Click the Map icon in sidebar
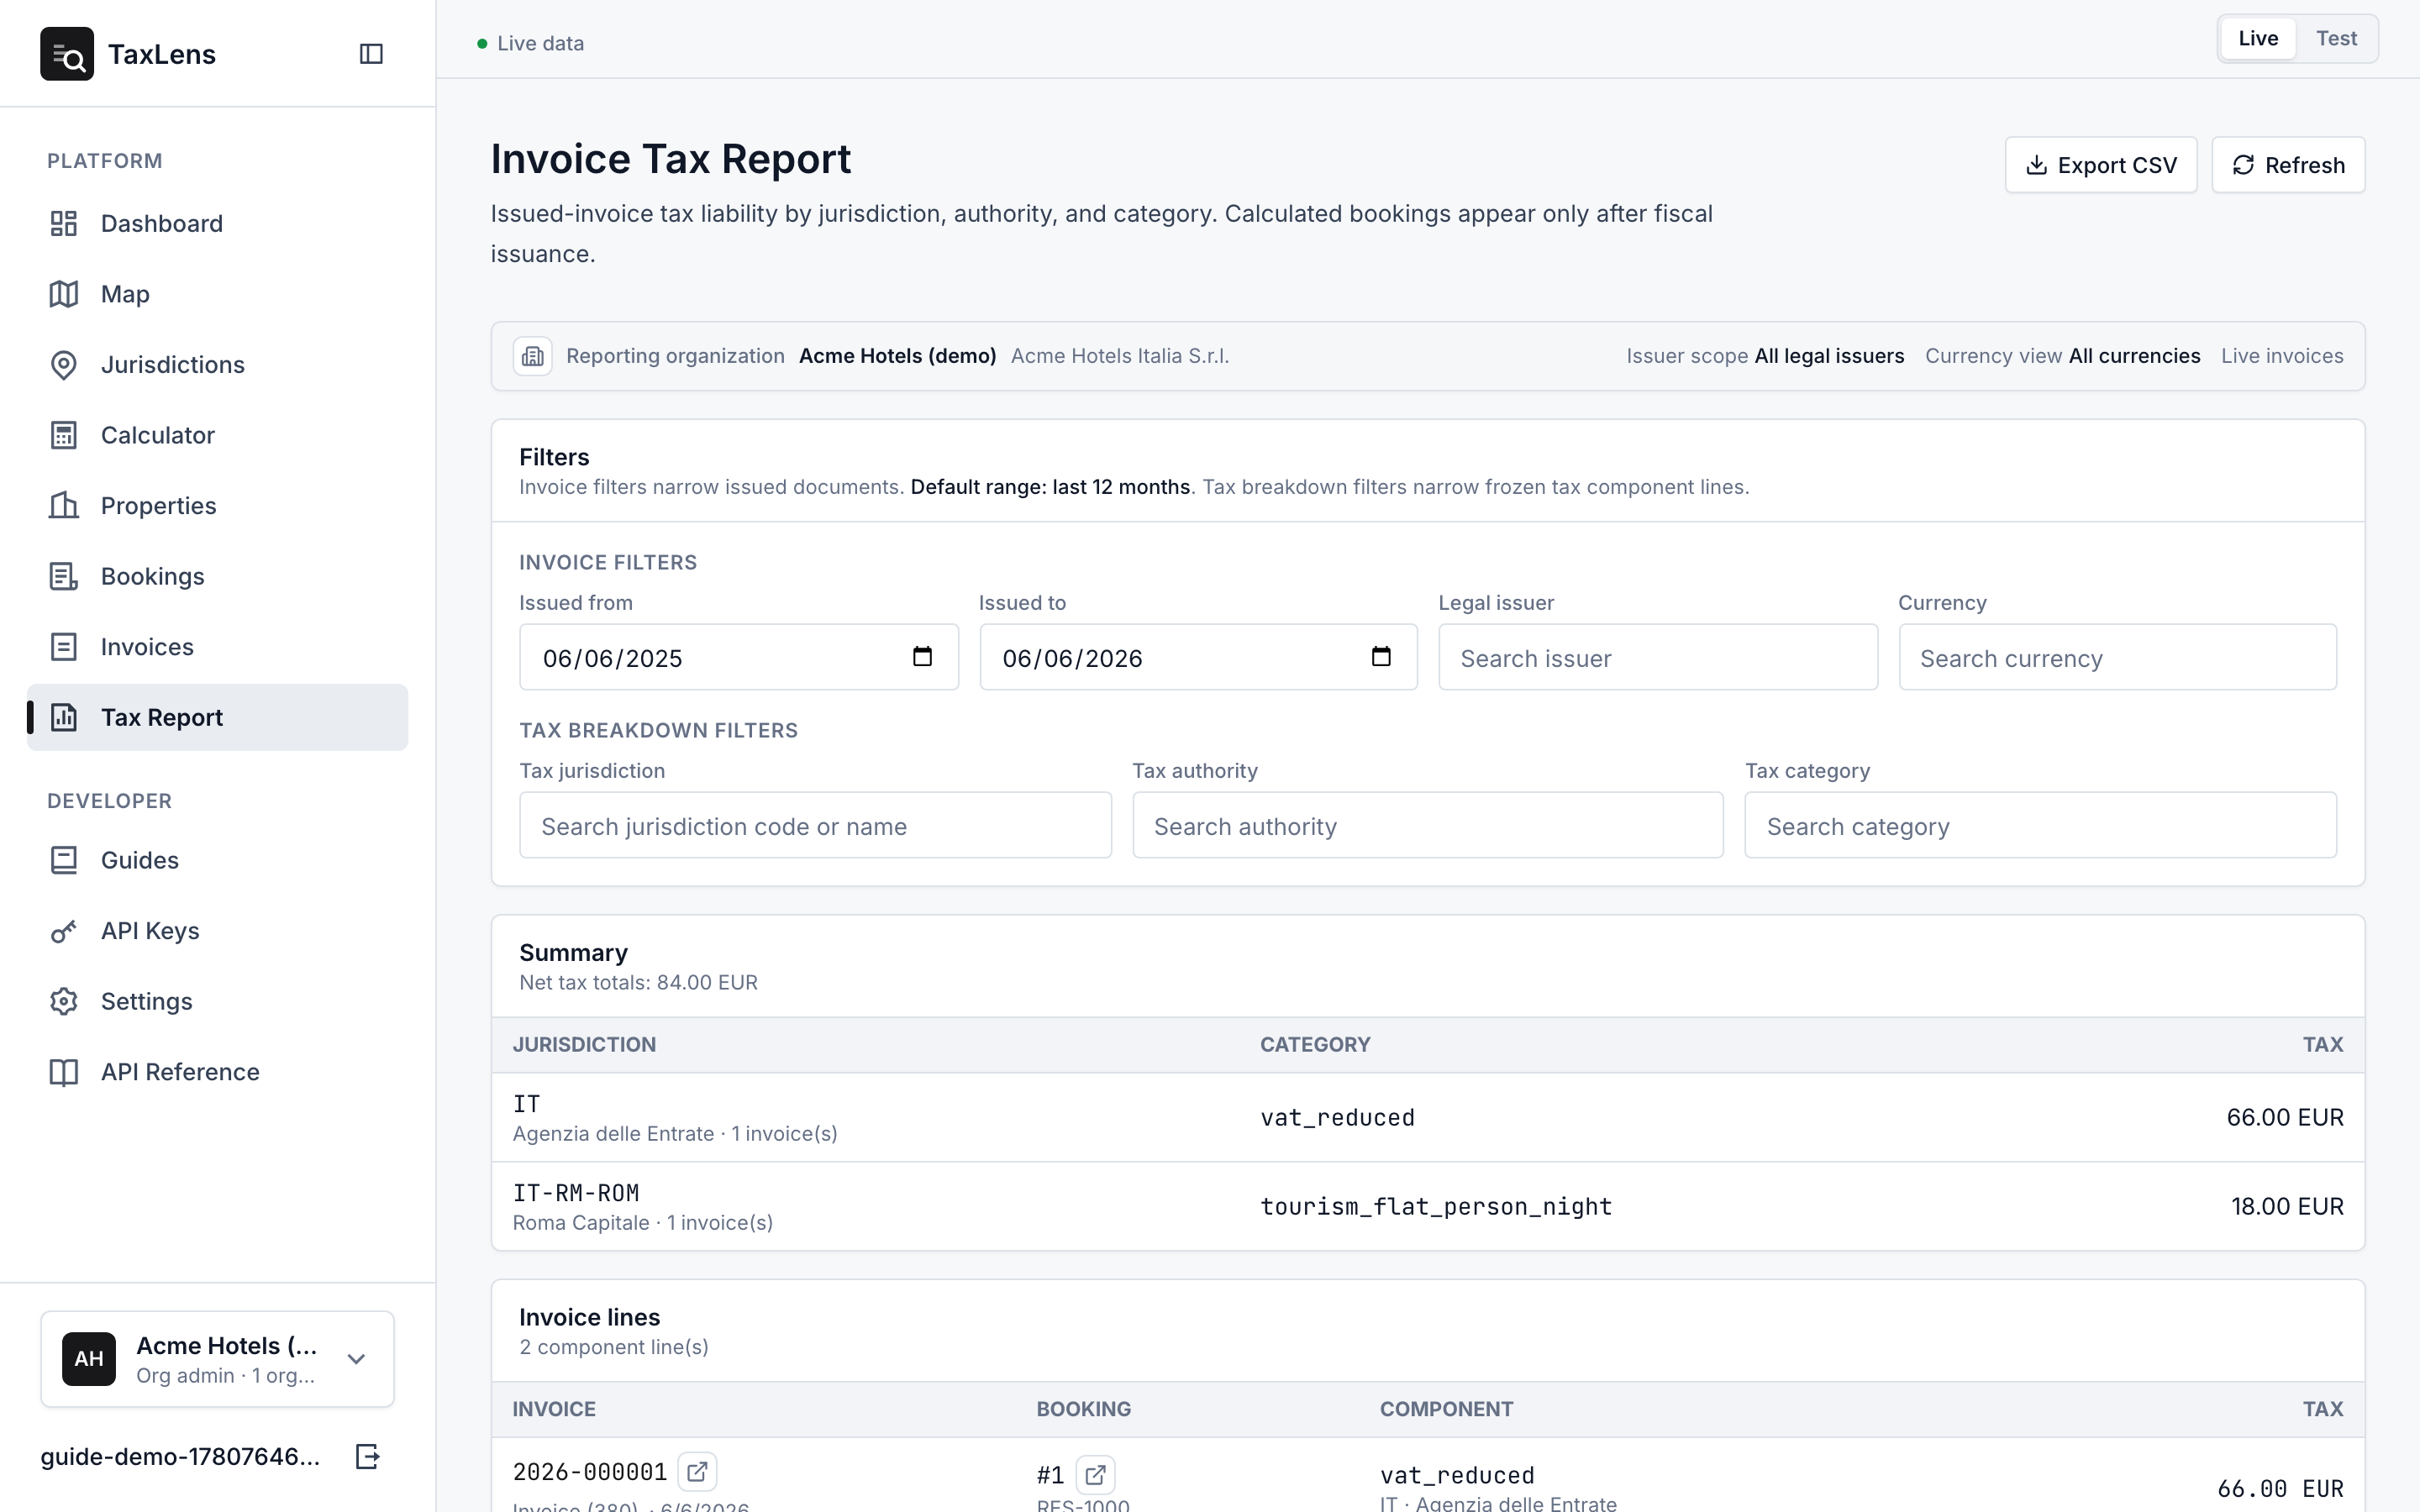2420x1512 pixels. pyautogui.click(x=64, y=294)
